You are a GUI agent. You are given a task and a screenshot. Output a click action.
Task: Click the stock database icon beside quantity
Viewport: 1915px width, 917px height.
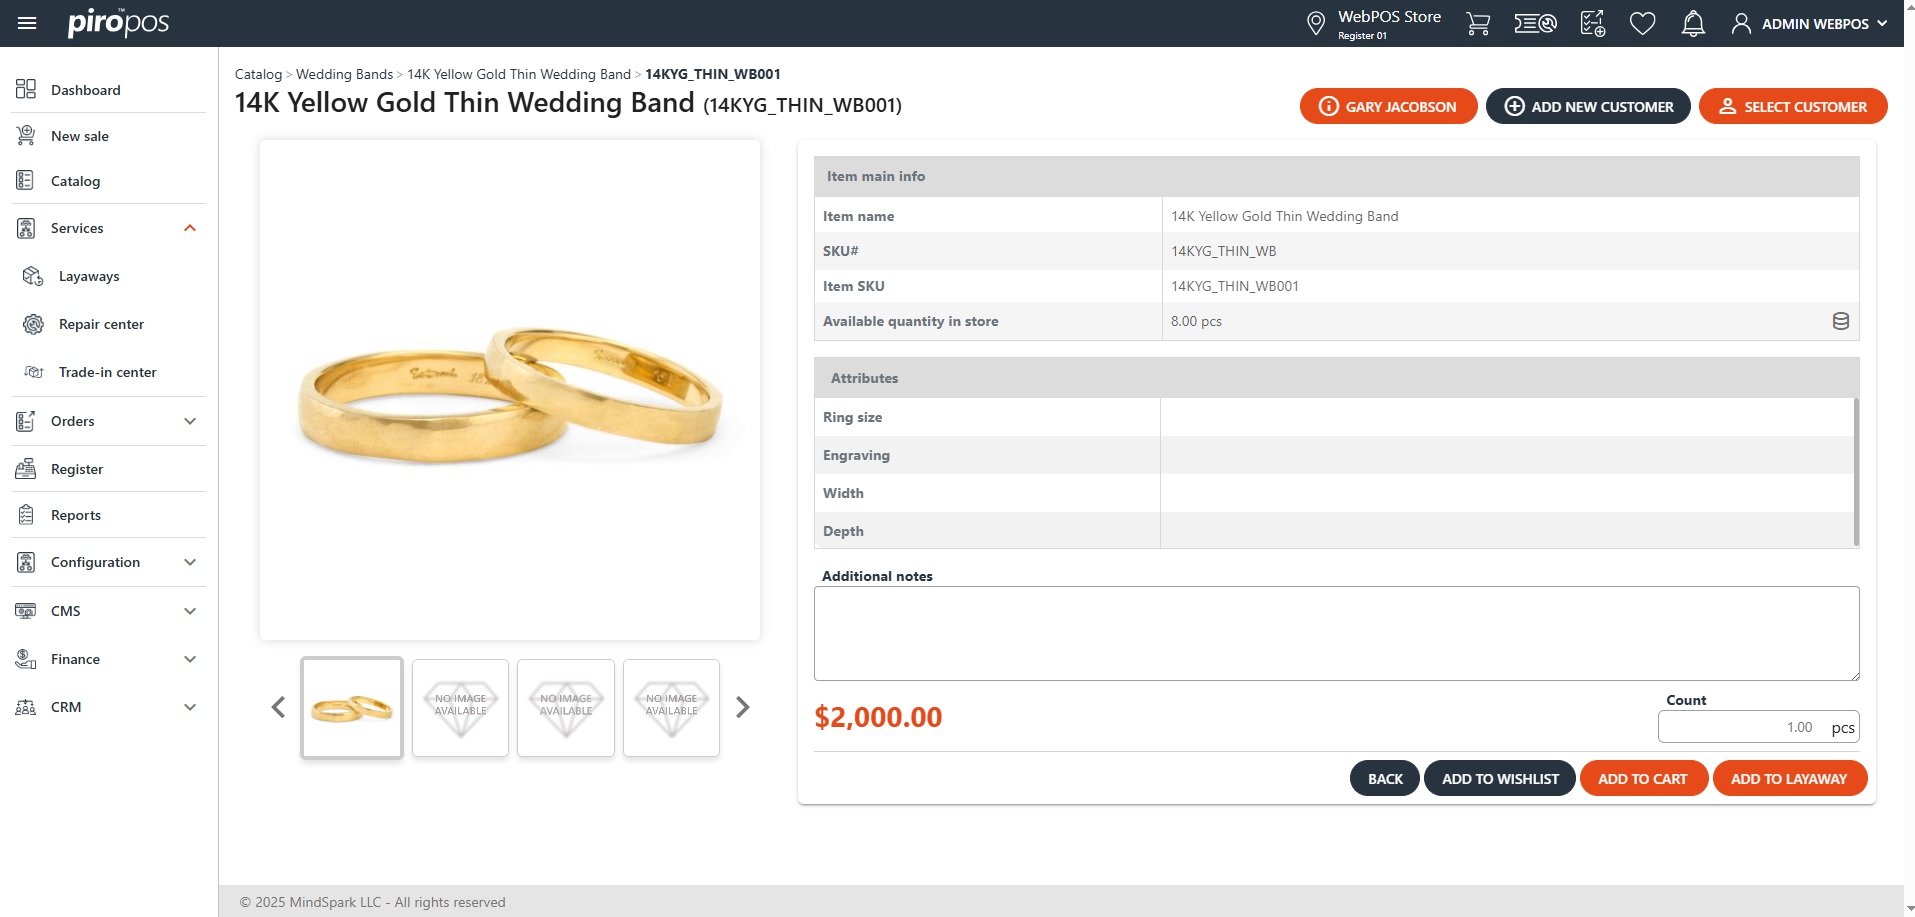[1840, 321]
